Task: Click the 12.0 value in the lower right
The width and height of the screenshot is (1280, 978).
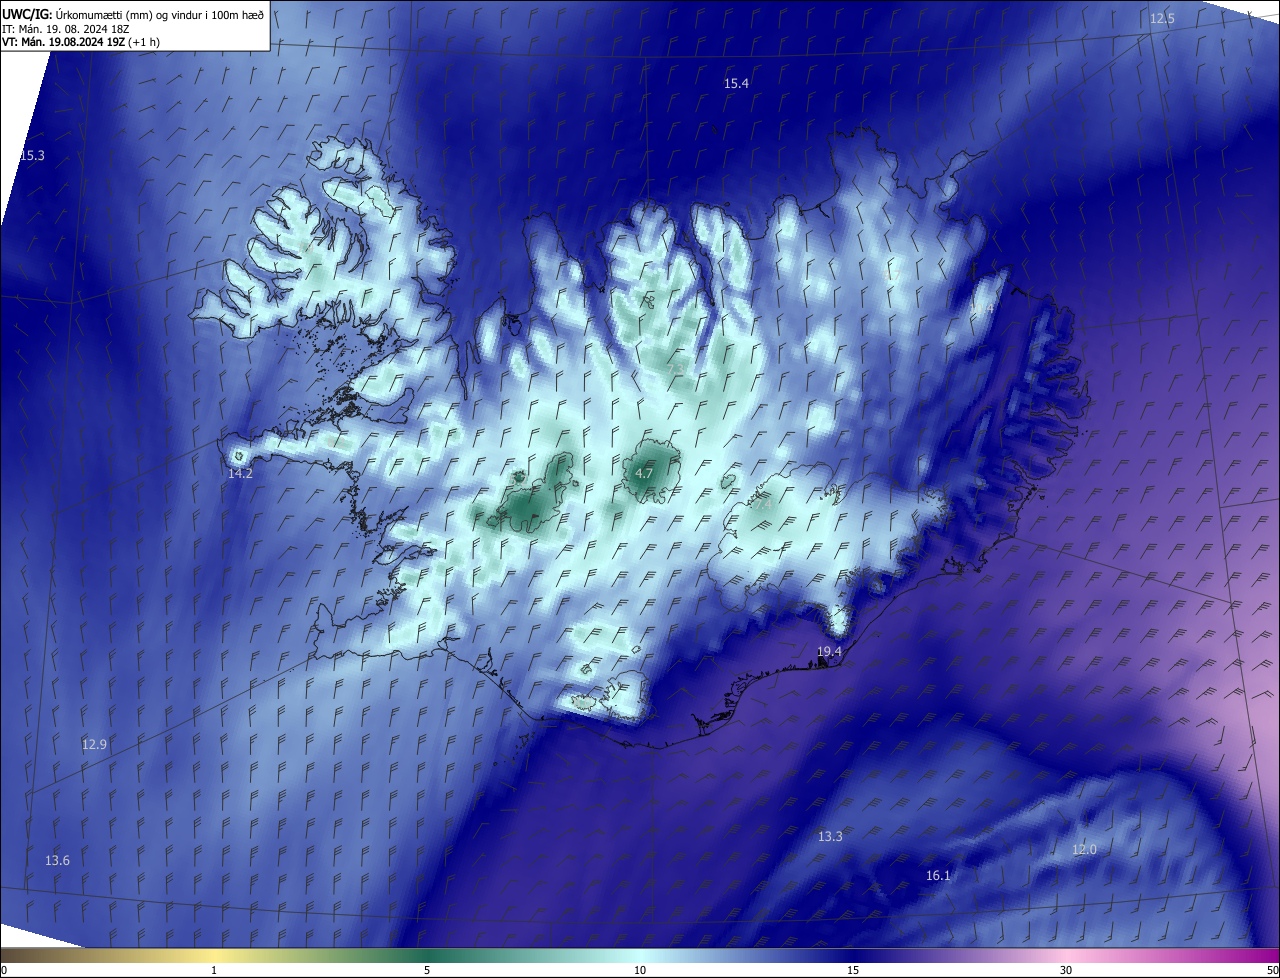Action: coord(1084,850)
